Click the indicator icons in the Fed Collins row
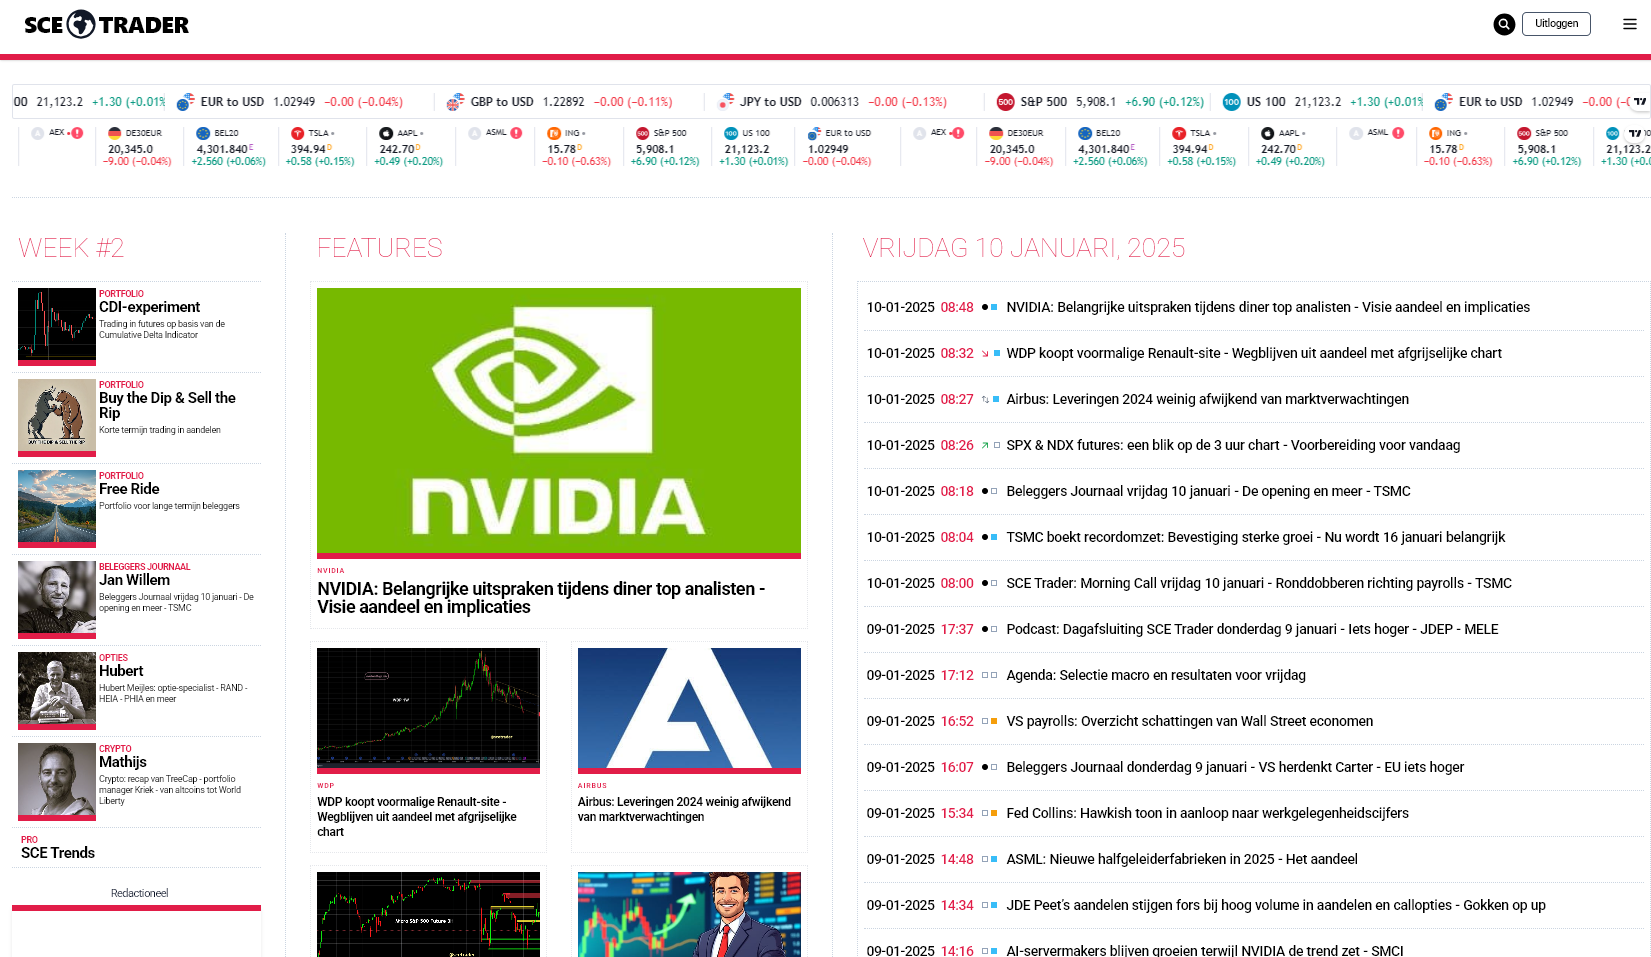 (x=990, y=813)
